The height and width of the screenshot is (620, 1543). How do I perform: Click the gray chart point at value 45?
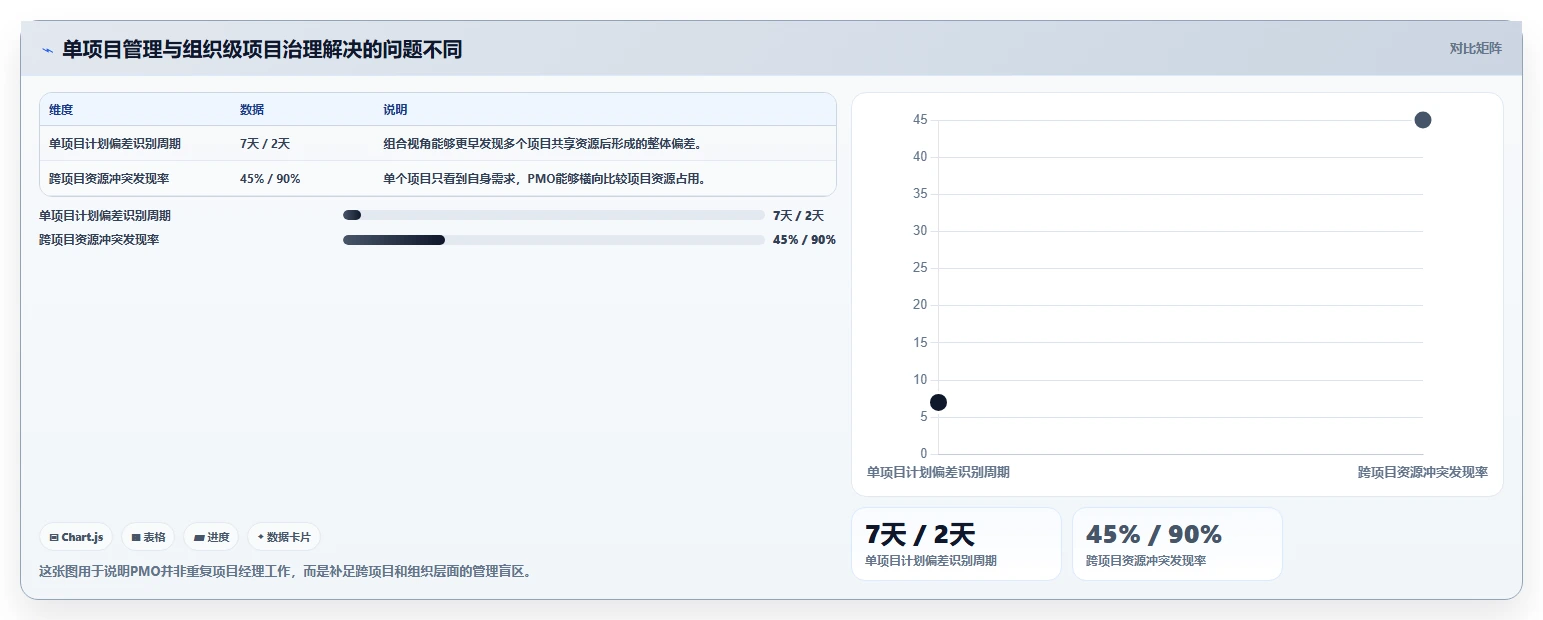point(1423,120)
